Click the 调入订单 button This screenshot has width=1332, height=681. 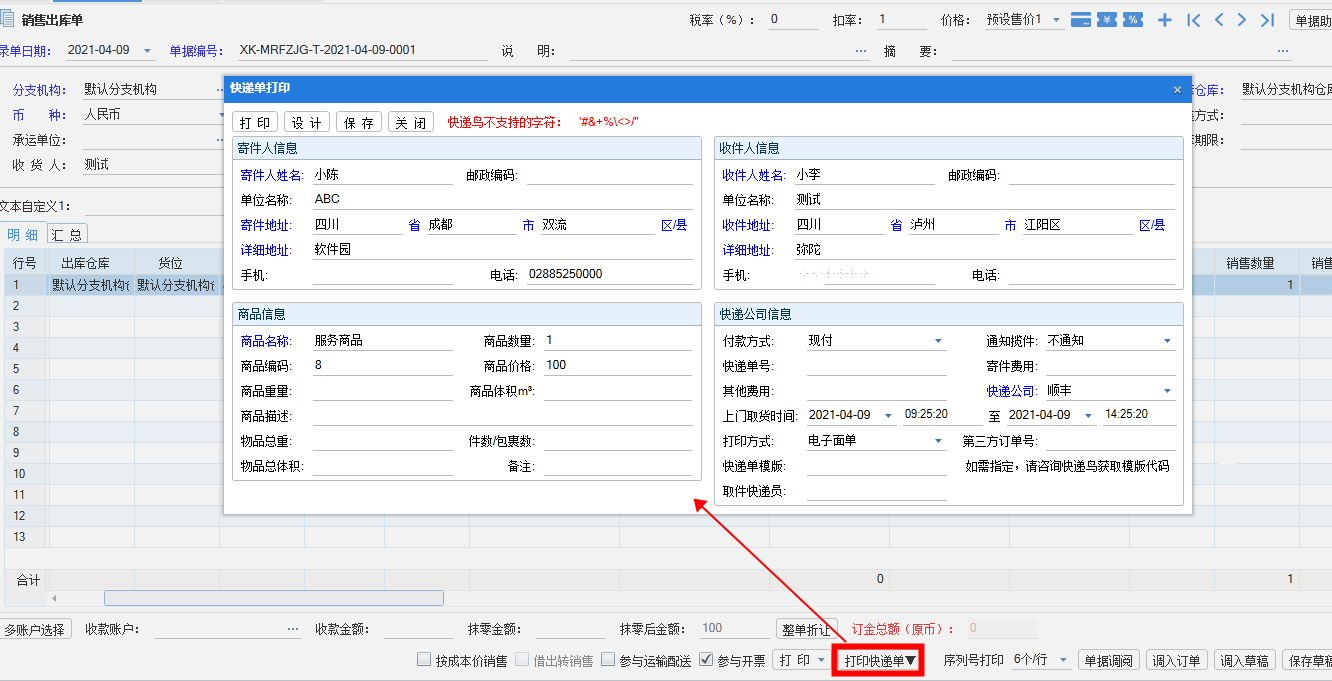[x=1176, y=660]
